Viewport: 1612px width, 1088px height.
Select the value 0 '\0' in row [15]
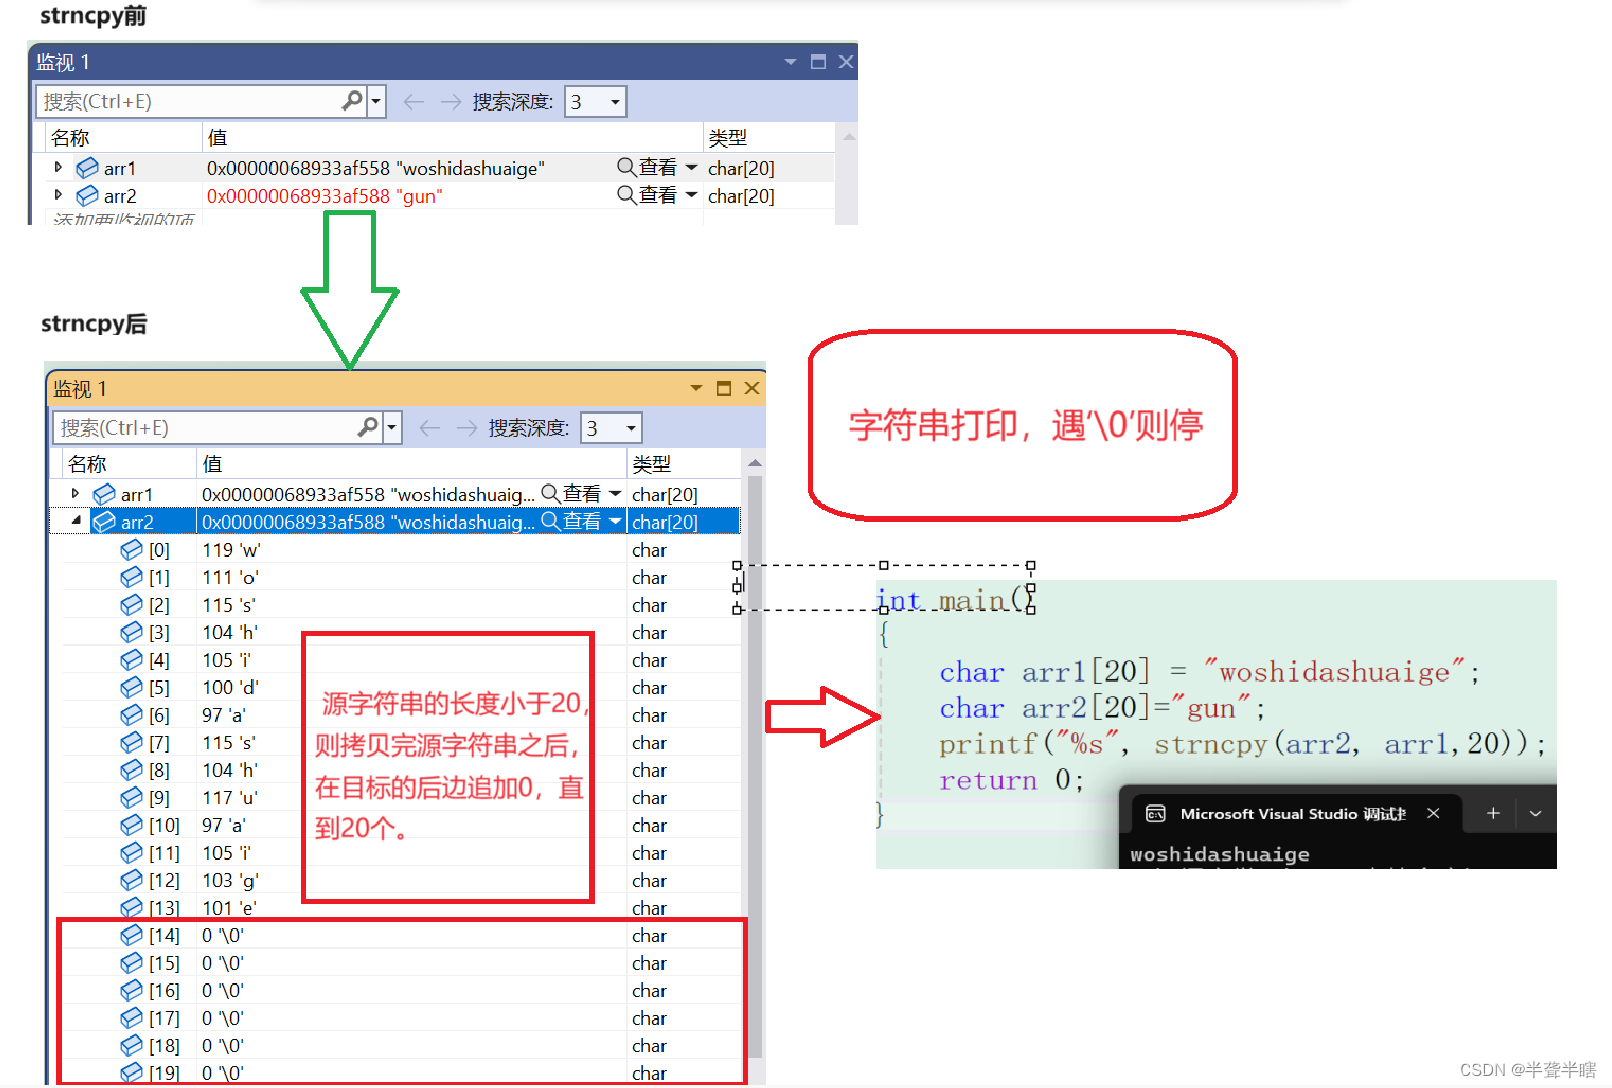(223, 963)
